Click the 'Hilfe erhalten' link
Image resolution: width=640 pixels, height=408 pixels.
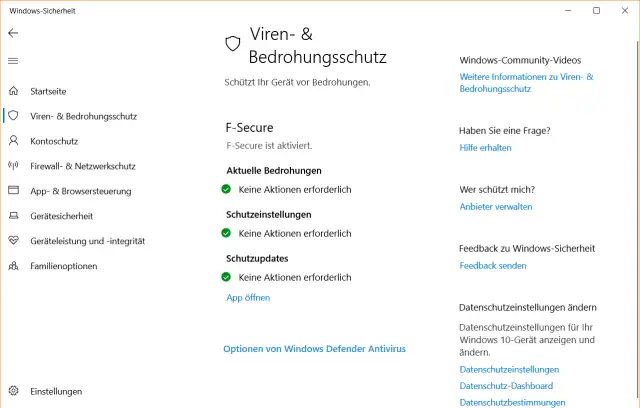[485, 148]
